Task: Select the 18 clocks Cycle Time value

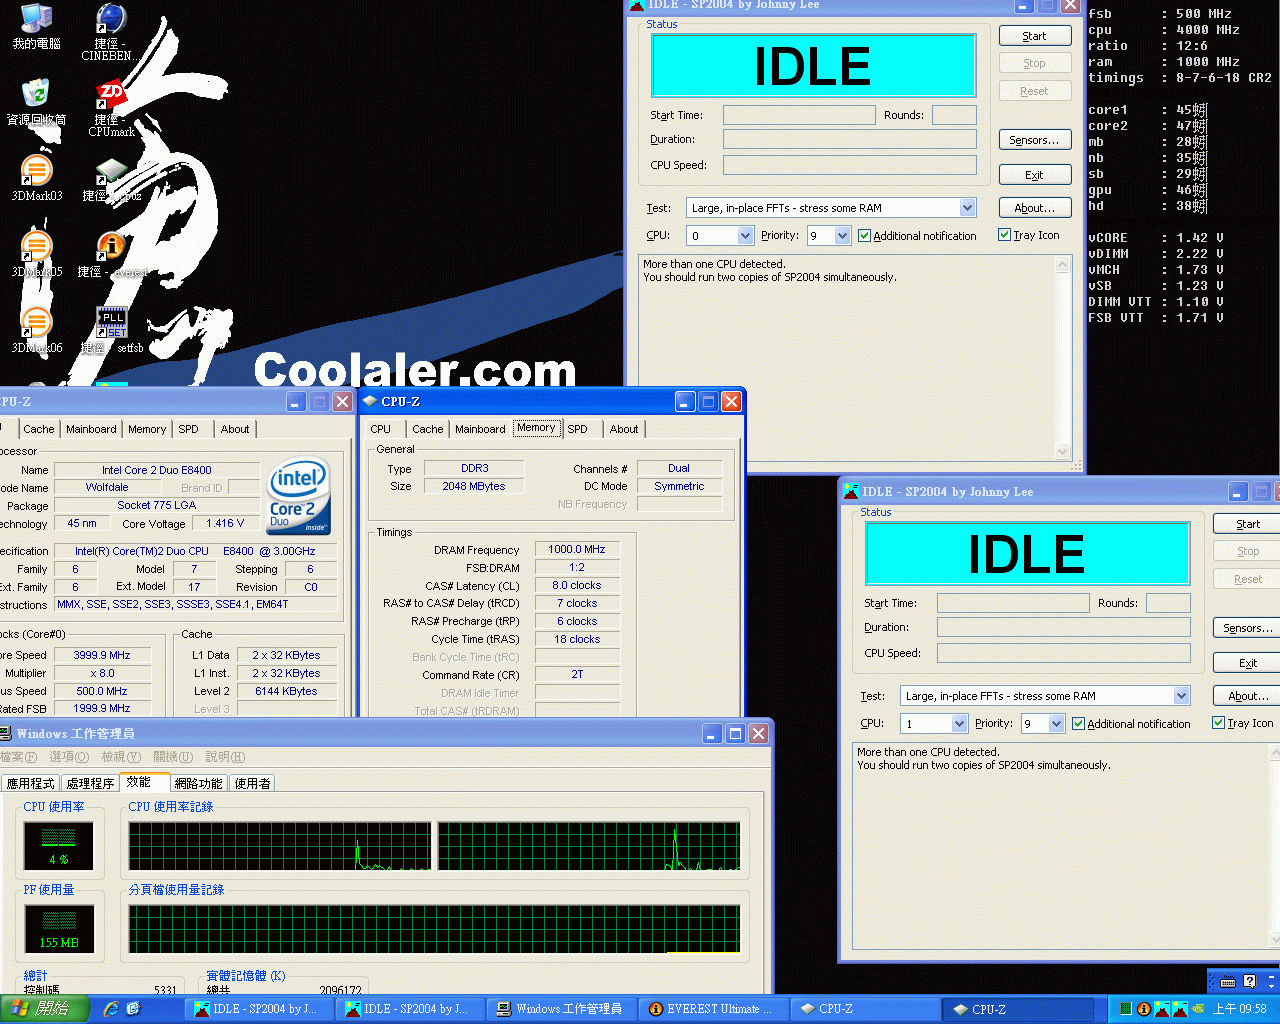Action: [576, 639]
